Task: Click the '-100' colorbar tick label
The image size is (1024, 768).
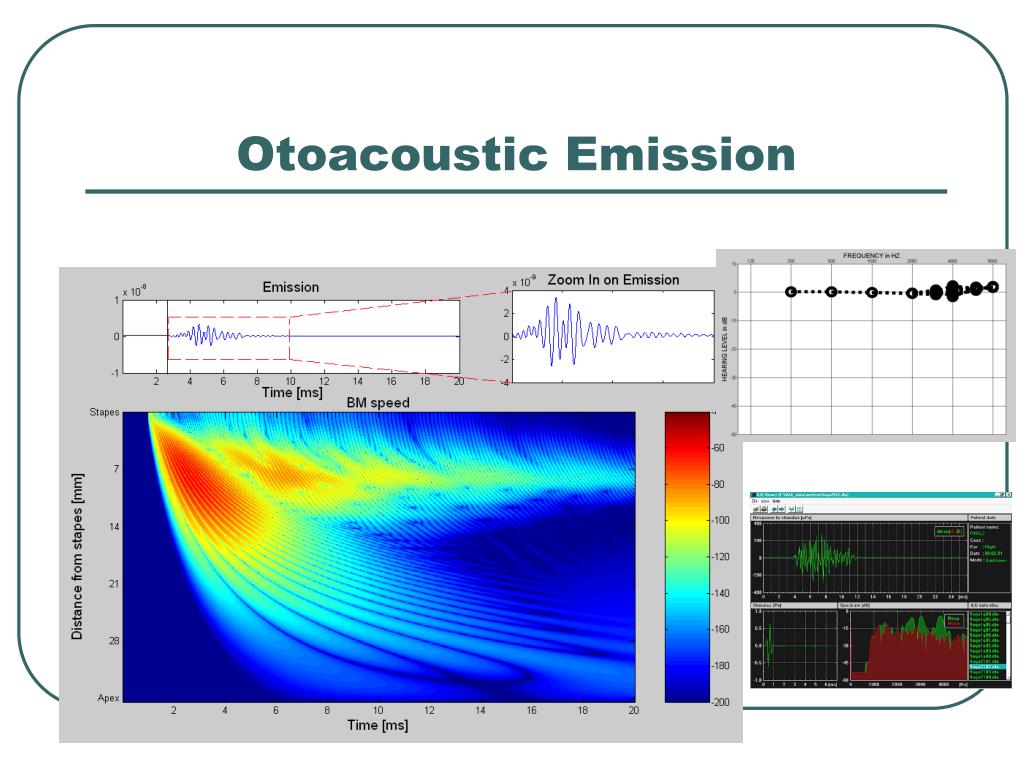Action: click(720, 520)
